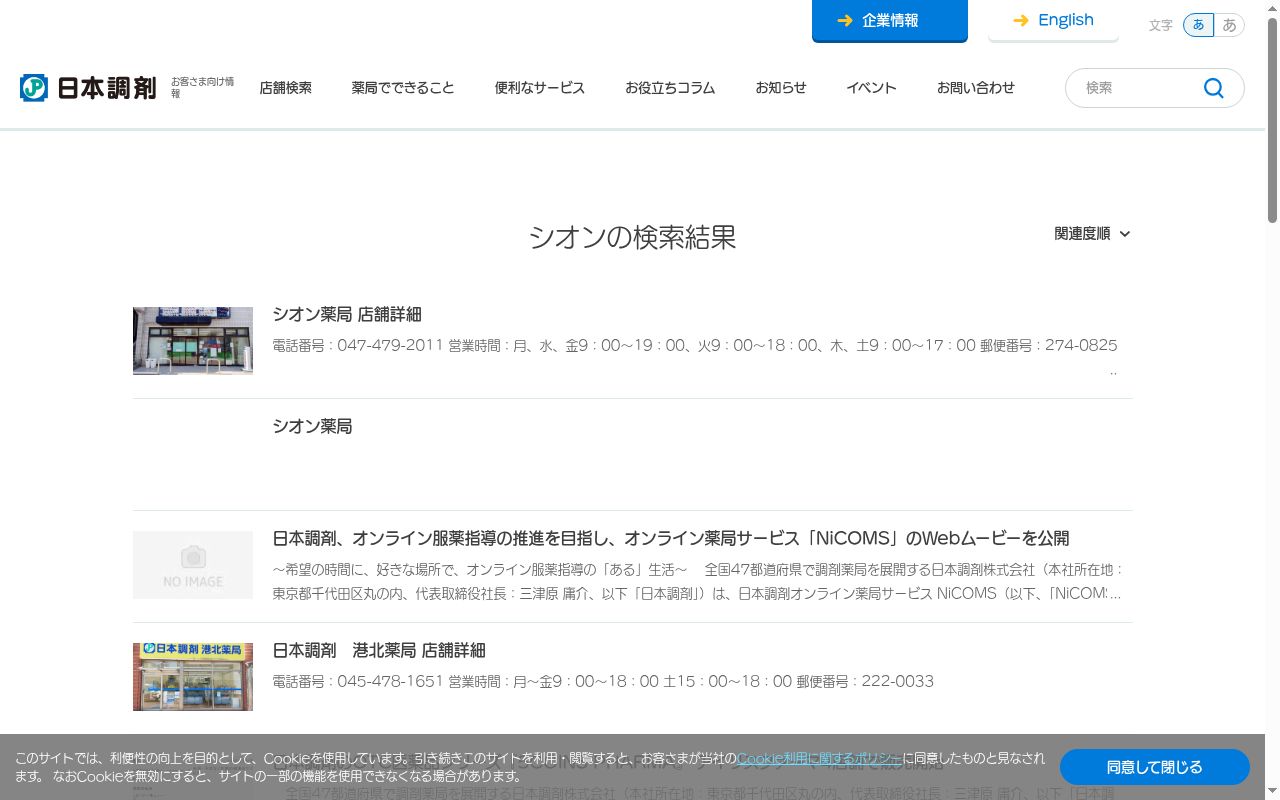
Task: Open 日本調剤 港北薬局 店舗詳細 result
Action: (x=379, y=650)
